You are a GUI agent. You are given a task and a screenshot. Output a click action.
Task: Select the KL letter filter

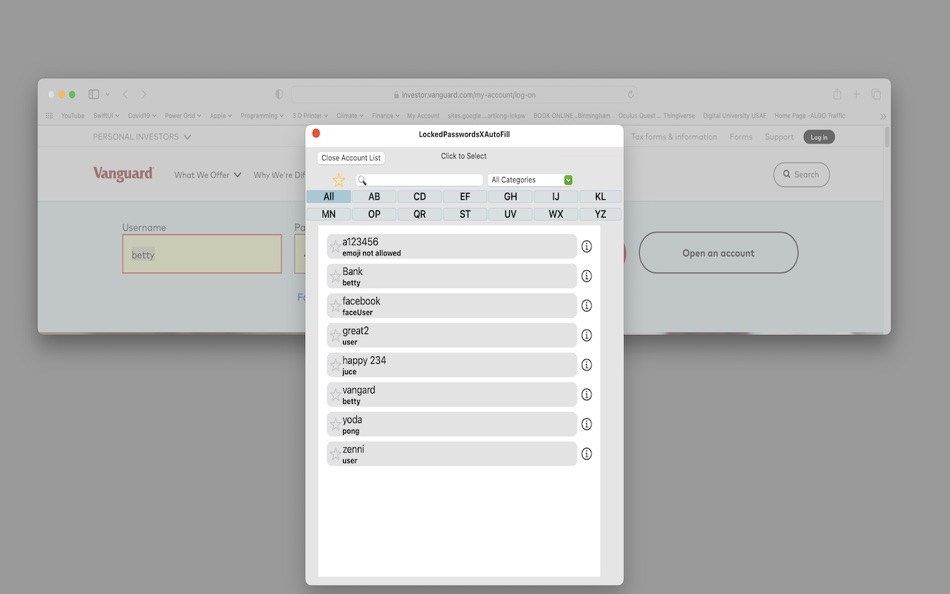click(600, 196)
